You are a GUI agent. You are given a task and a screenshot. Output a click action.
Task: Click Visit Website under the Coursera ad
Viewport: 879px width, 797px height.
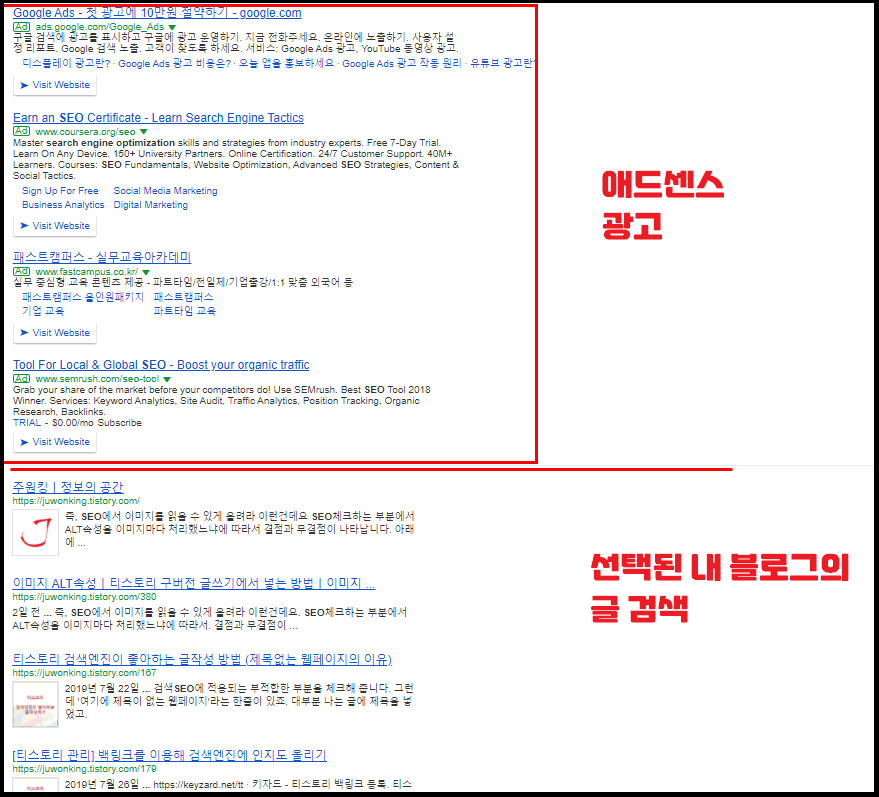(55, 226)
